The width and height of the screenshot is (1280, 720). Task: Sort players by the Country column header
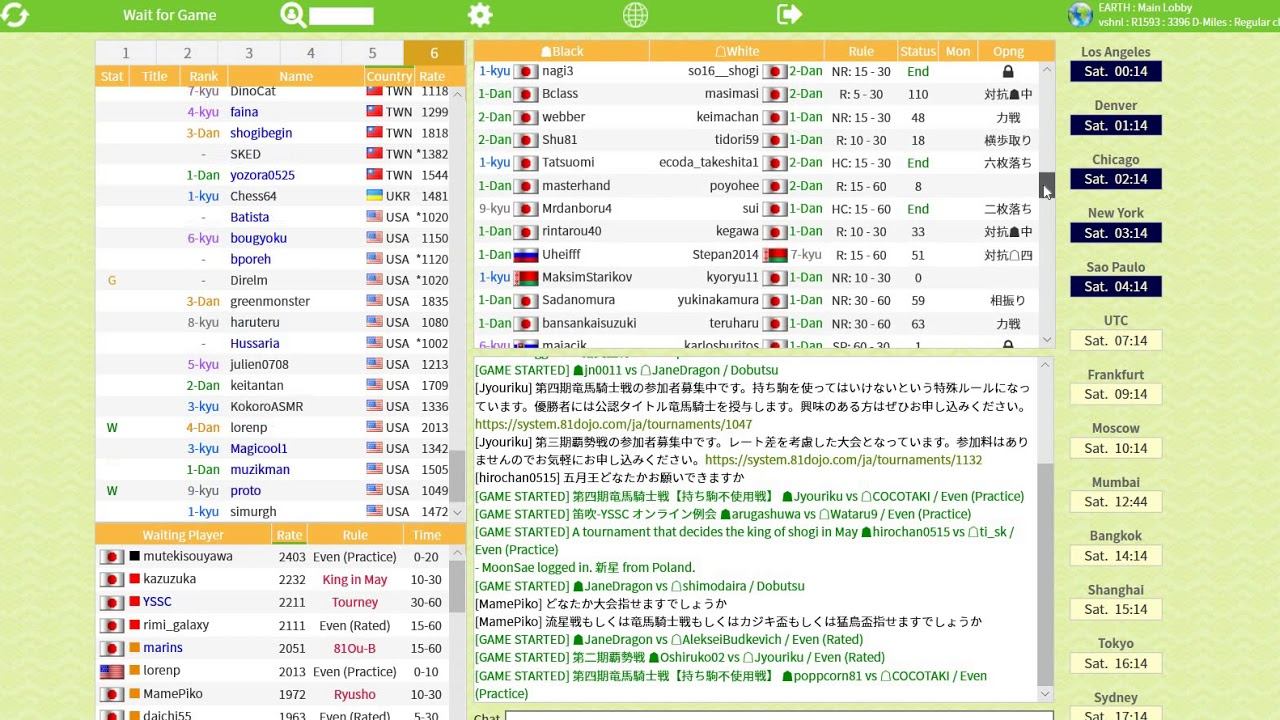click(x=389, y=76)
